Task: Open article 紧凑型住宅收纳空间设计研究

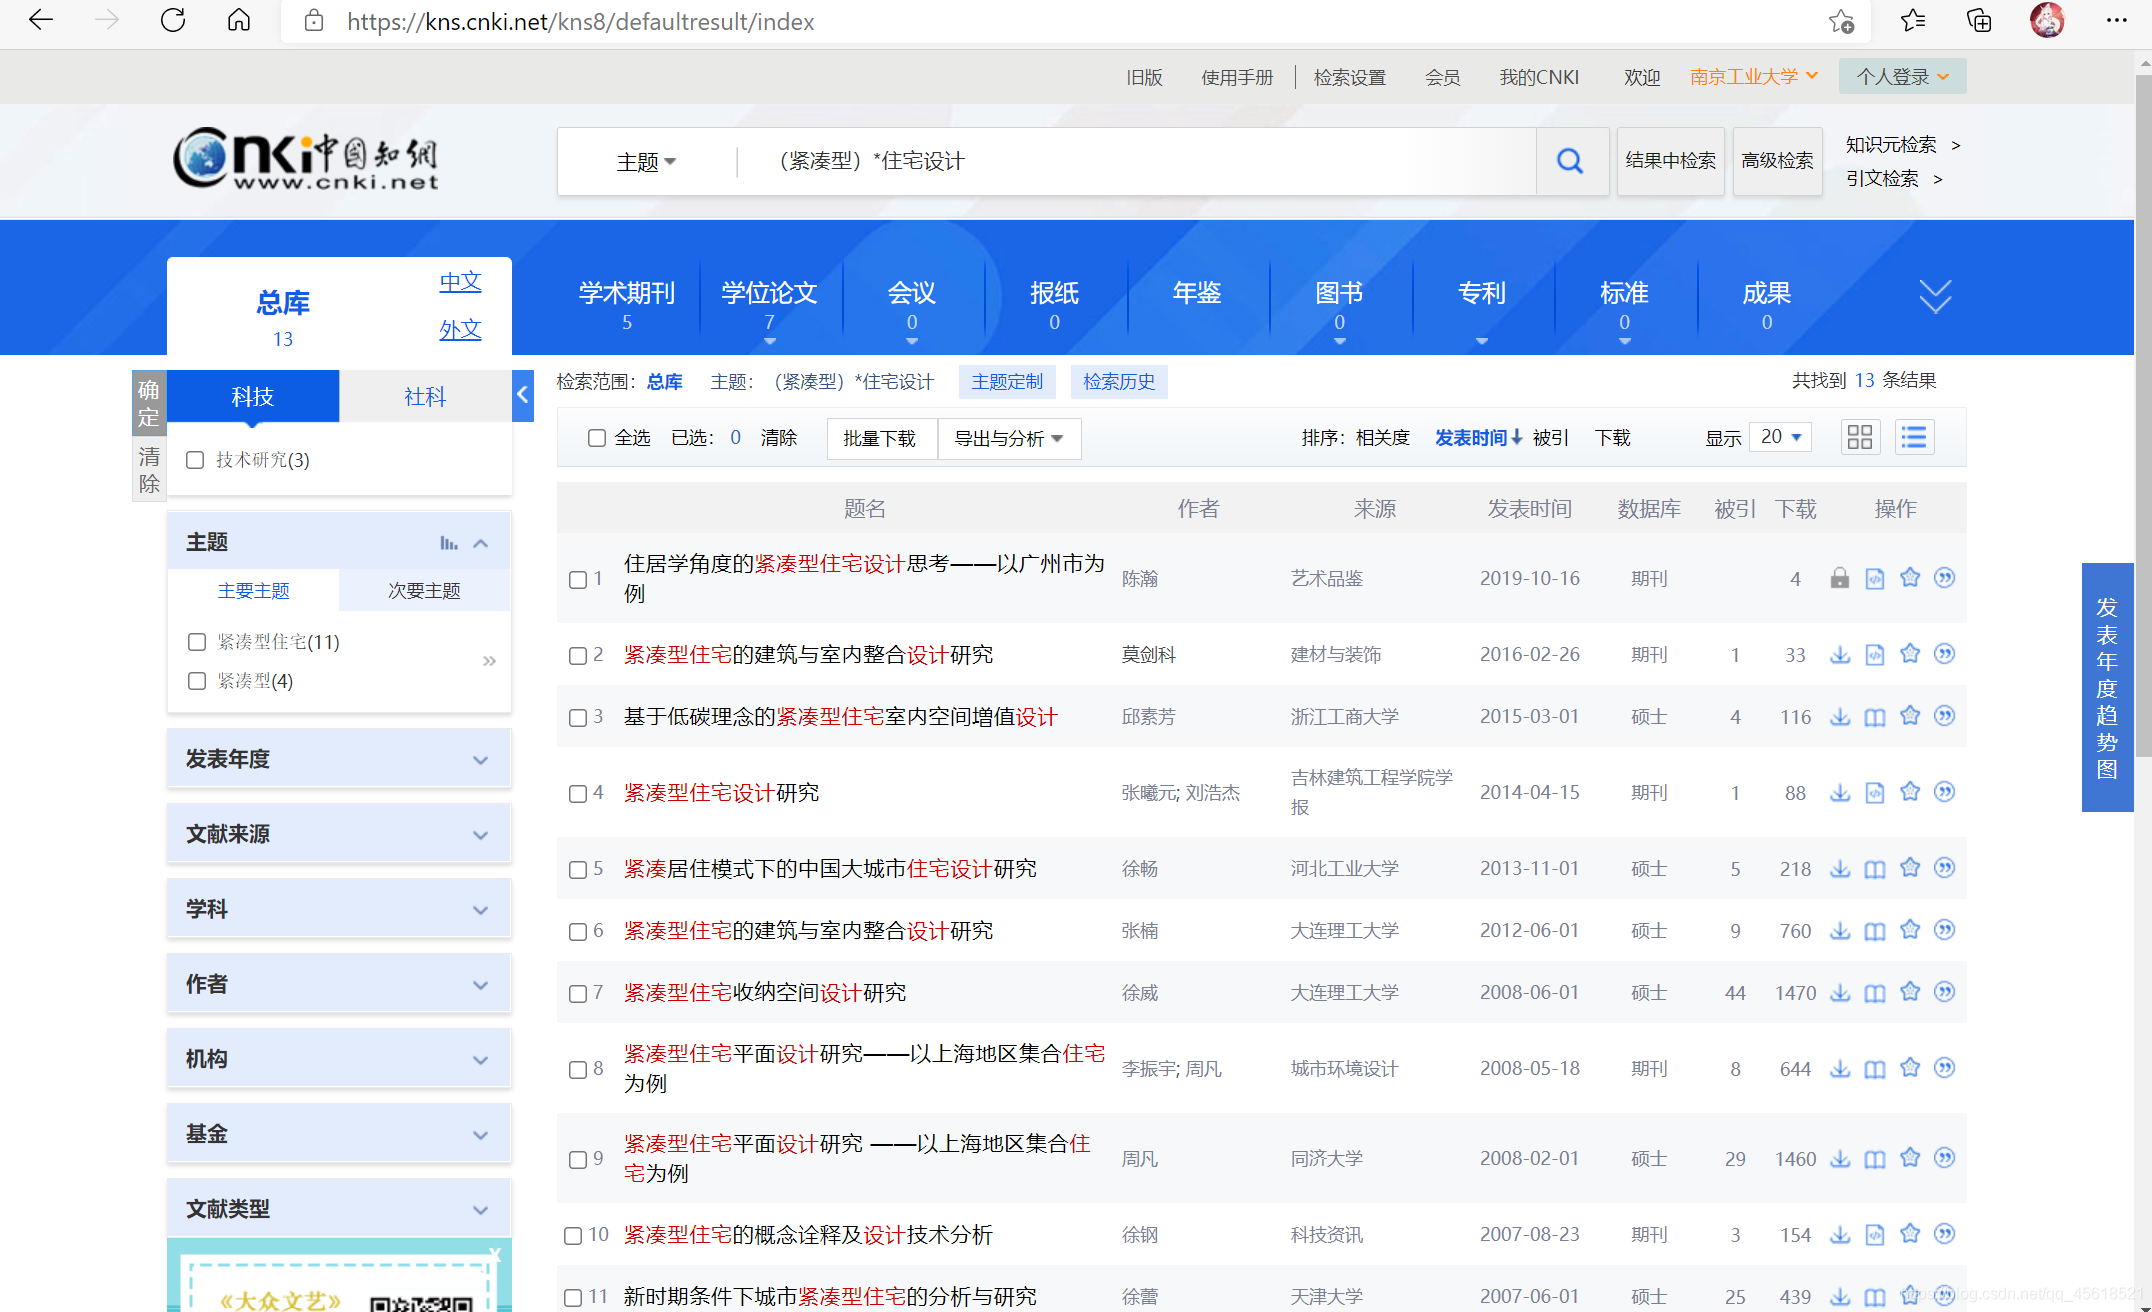Action: 764,992
